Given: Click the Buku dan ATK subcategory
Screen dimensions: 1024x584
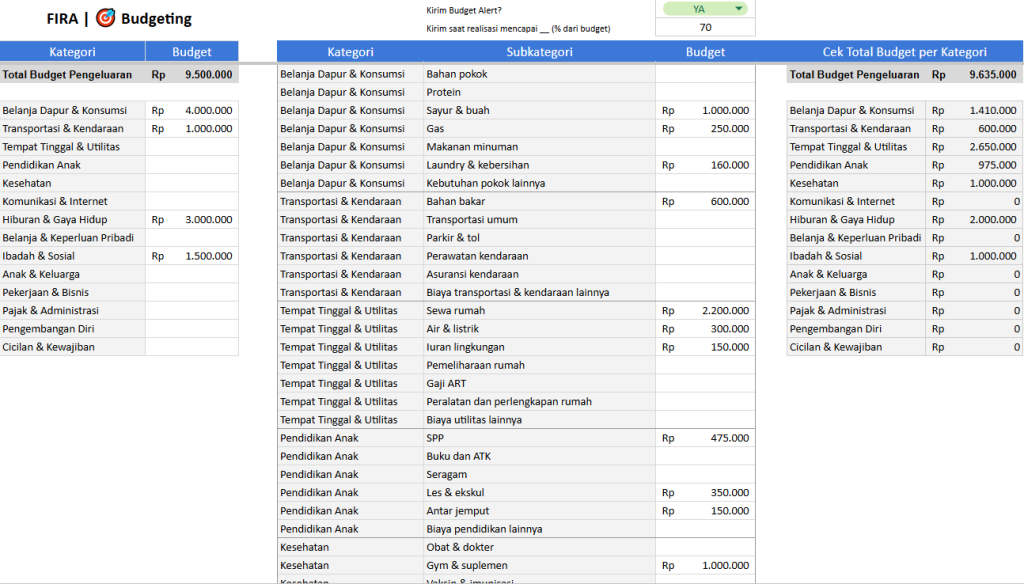Looking at the screenshot, I should [539, 456].
